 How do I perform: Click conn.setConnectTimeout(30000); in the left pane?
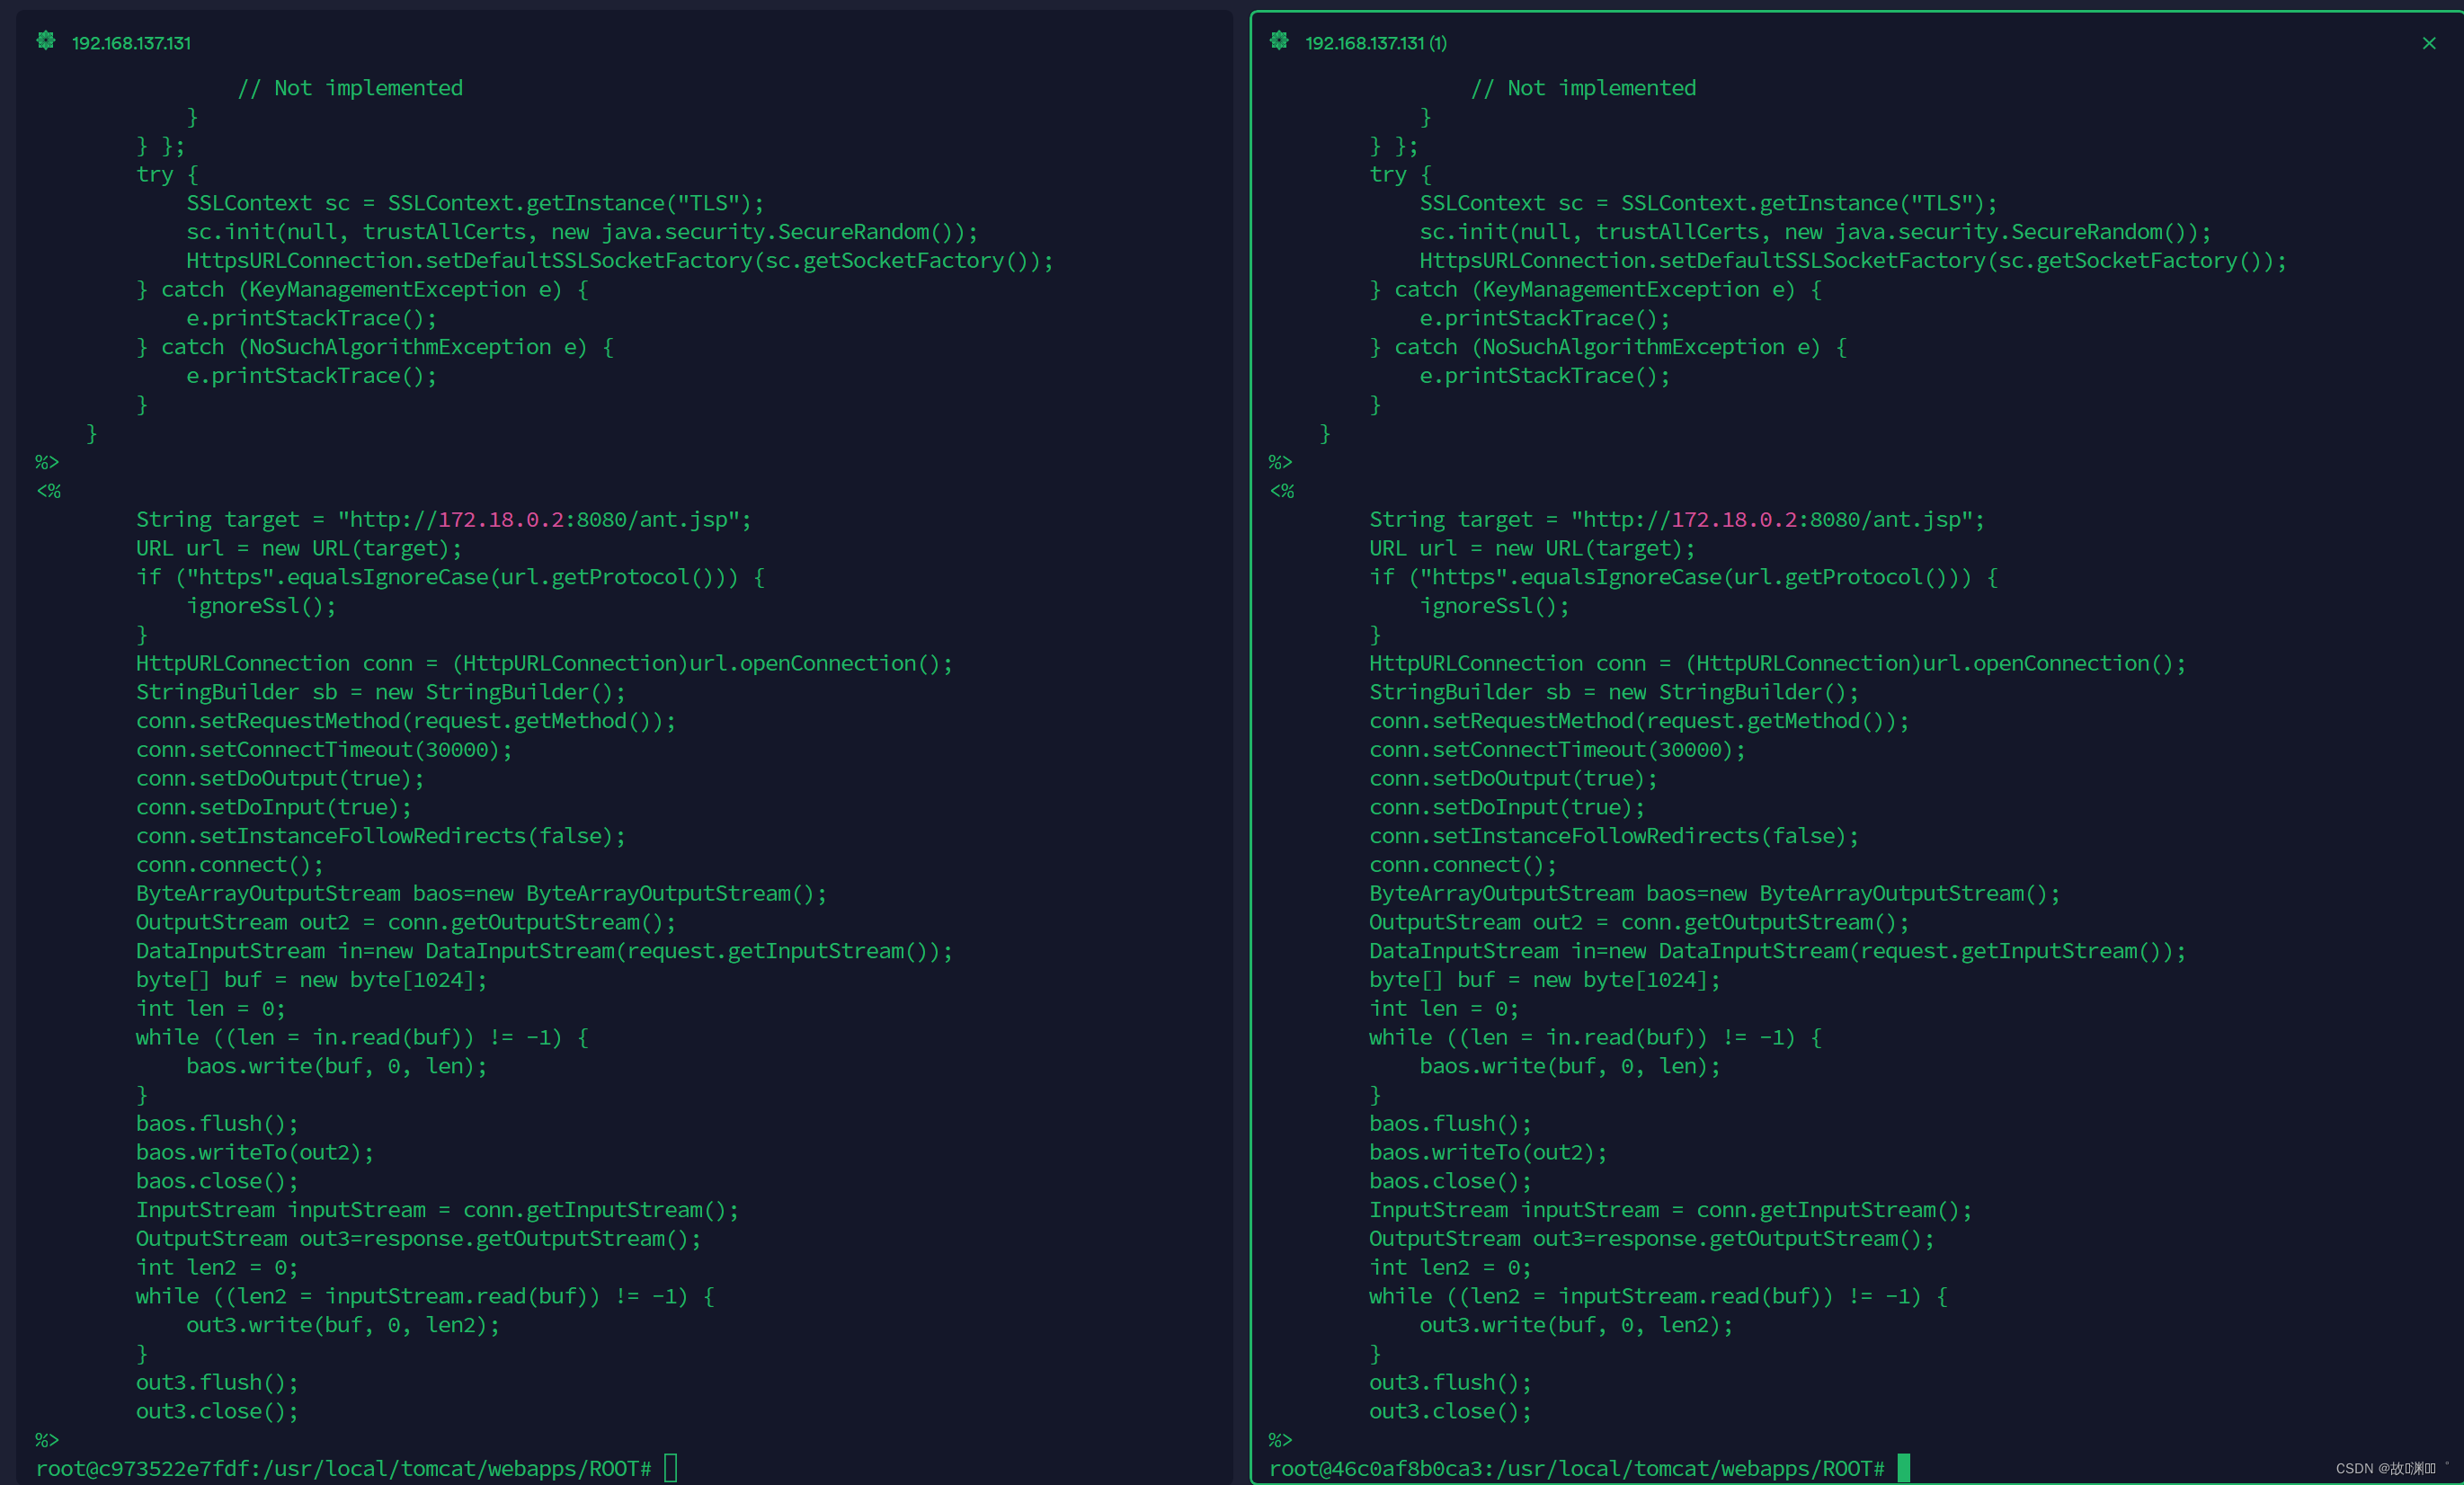(324, 750)
